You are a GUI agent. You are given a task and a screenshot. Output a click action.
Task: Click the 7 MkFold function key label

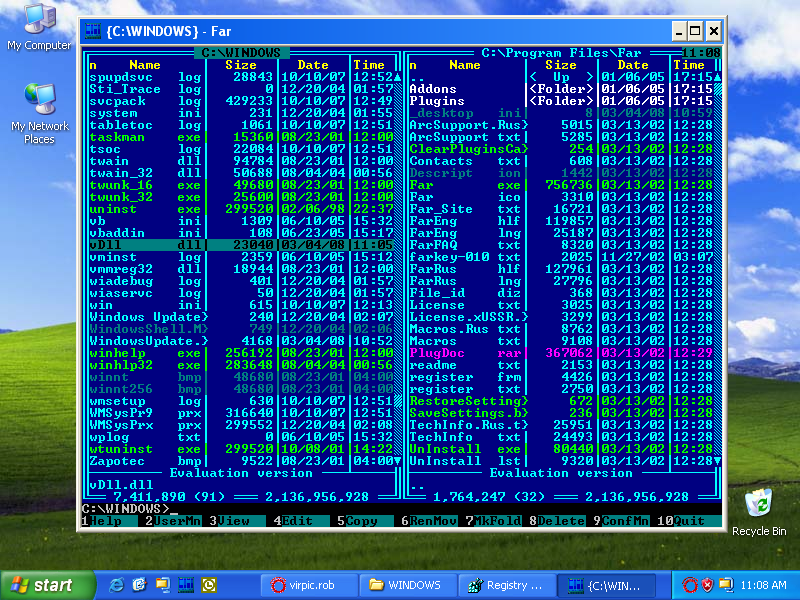[493, 521]
